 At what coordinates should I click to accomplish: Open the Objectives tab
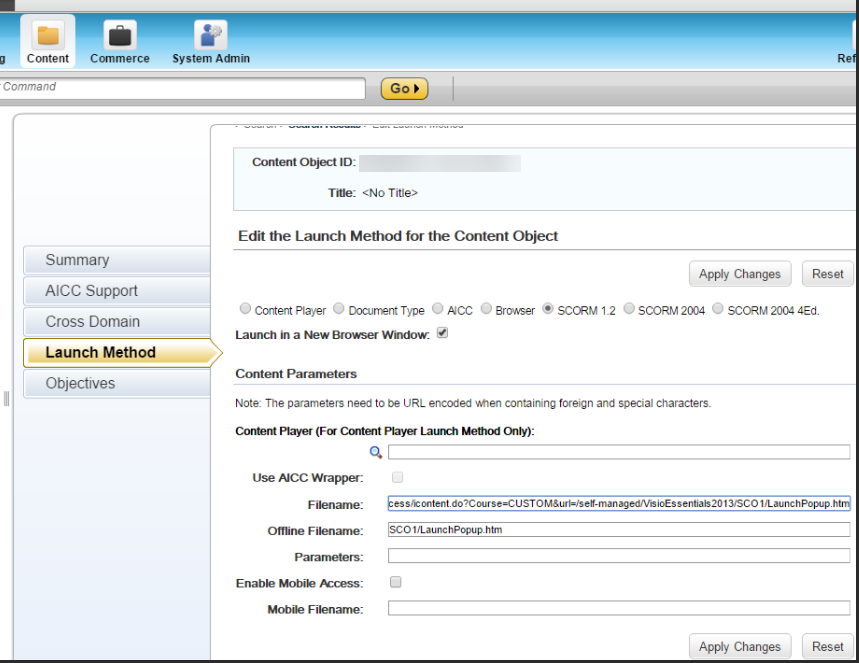pos(117,383)
